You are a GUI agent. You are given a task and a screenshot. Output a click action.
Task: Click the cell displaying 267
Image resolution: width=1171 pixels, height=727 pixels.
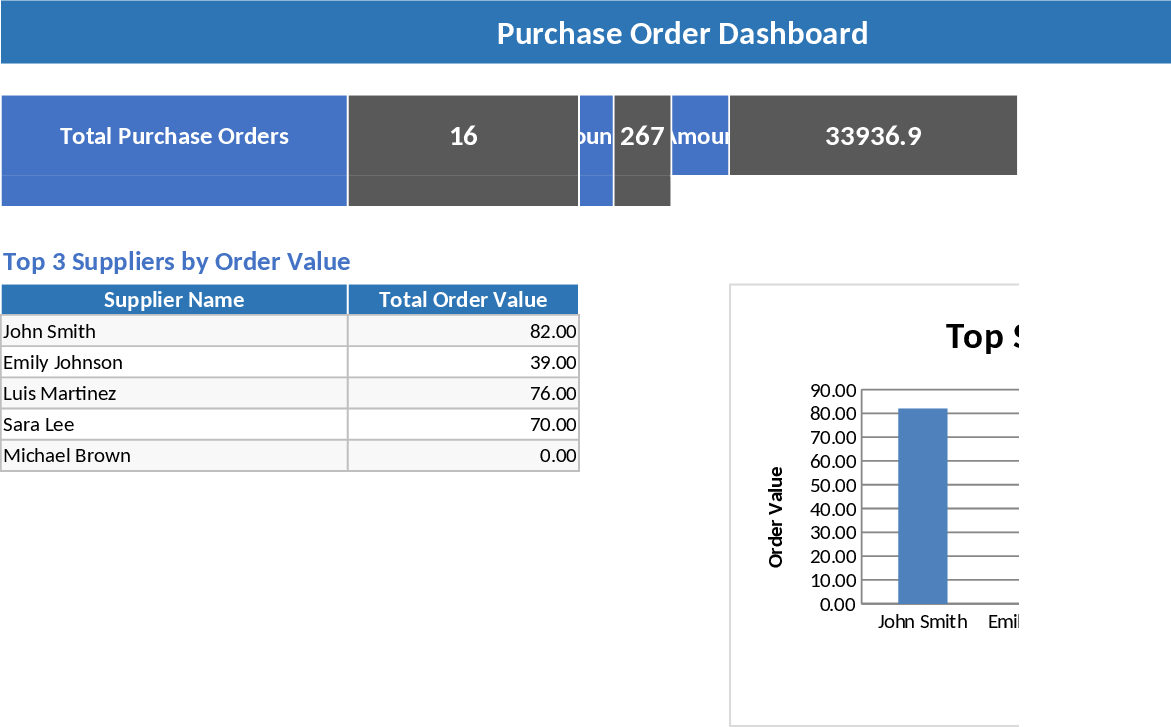point(642,136)
